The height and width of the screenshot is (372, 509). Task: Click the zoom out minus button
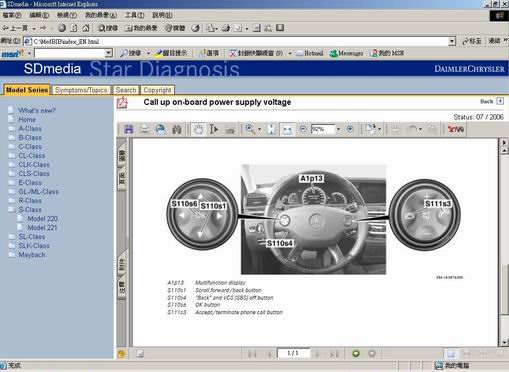click(303, 129)
